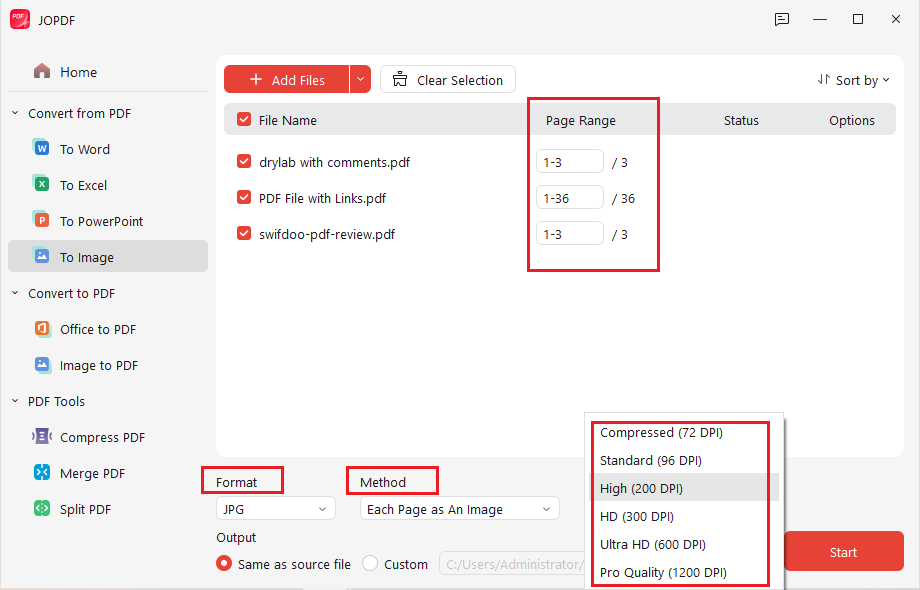Click the plus icon on Add Files
The image size is (920, 590).
click(x=256, y=79)
